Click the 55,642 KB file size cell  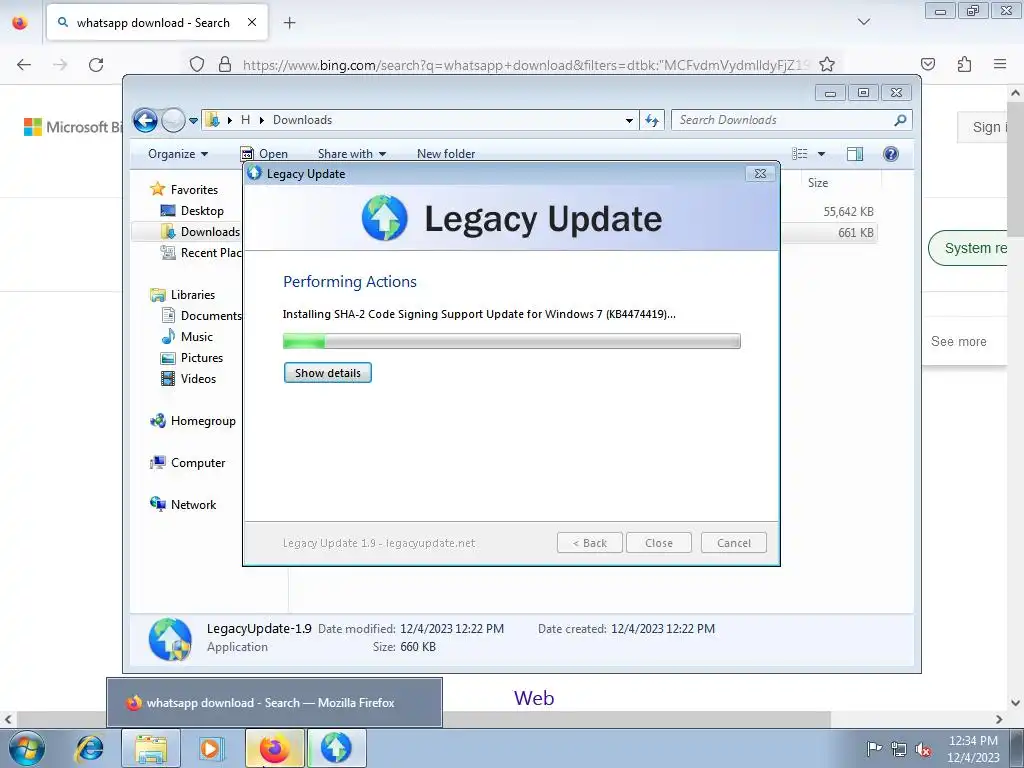pyautogui.click(x=848, y=212)
